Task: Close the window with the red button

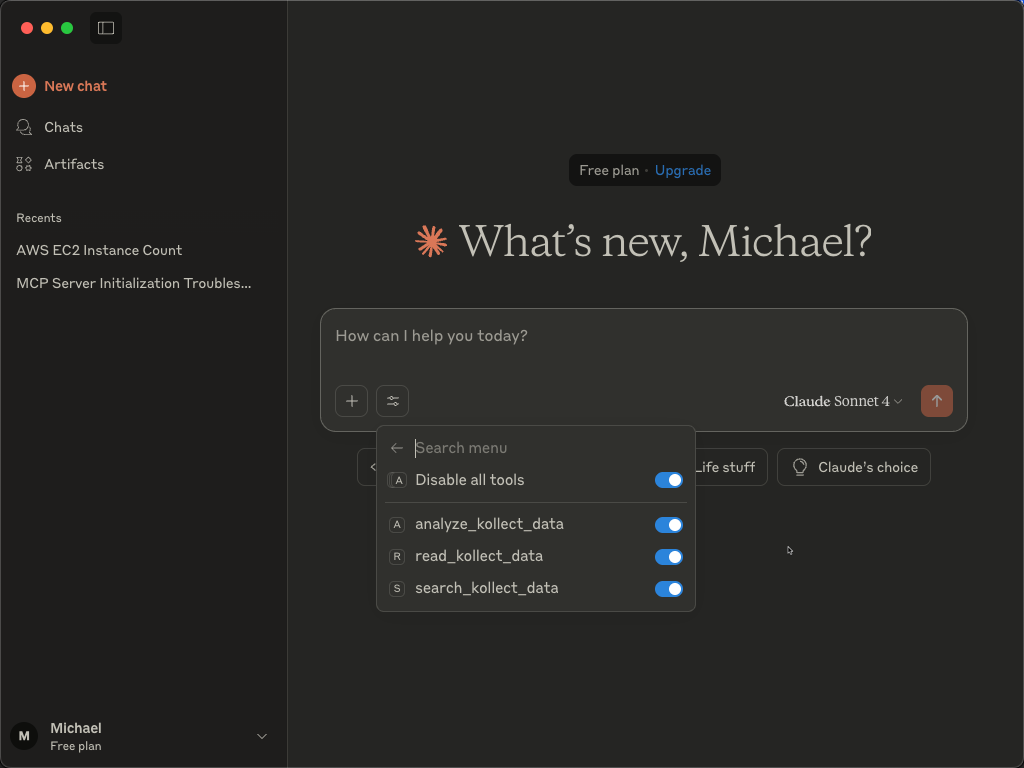Action: point(27,28)
